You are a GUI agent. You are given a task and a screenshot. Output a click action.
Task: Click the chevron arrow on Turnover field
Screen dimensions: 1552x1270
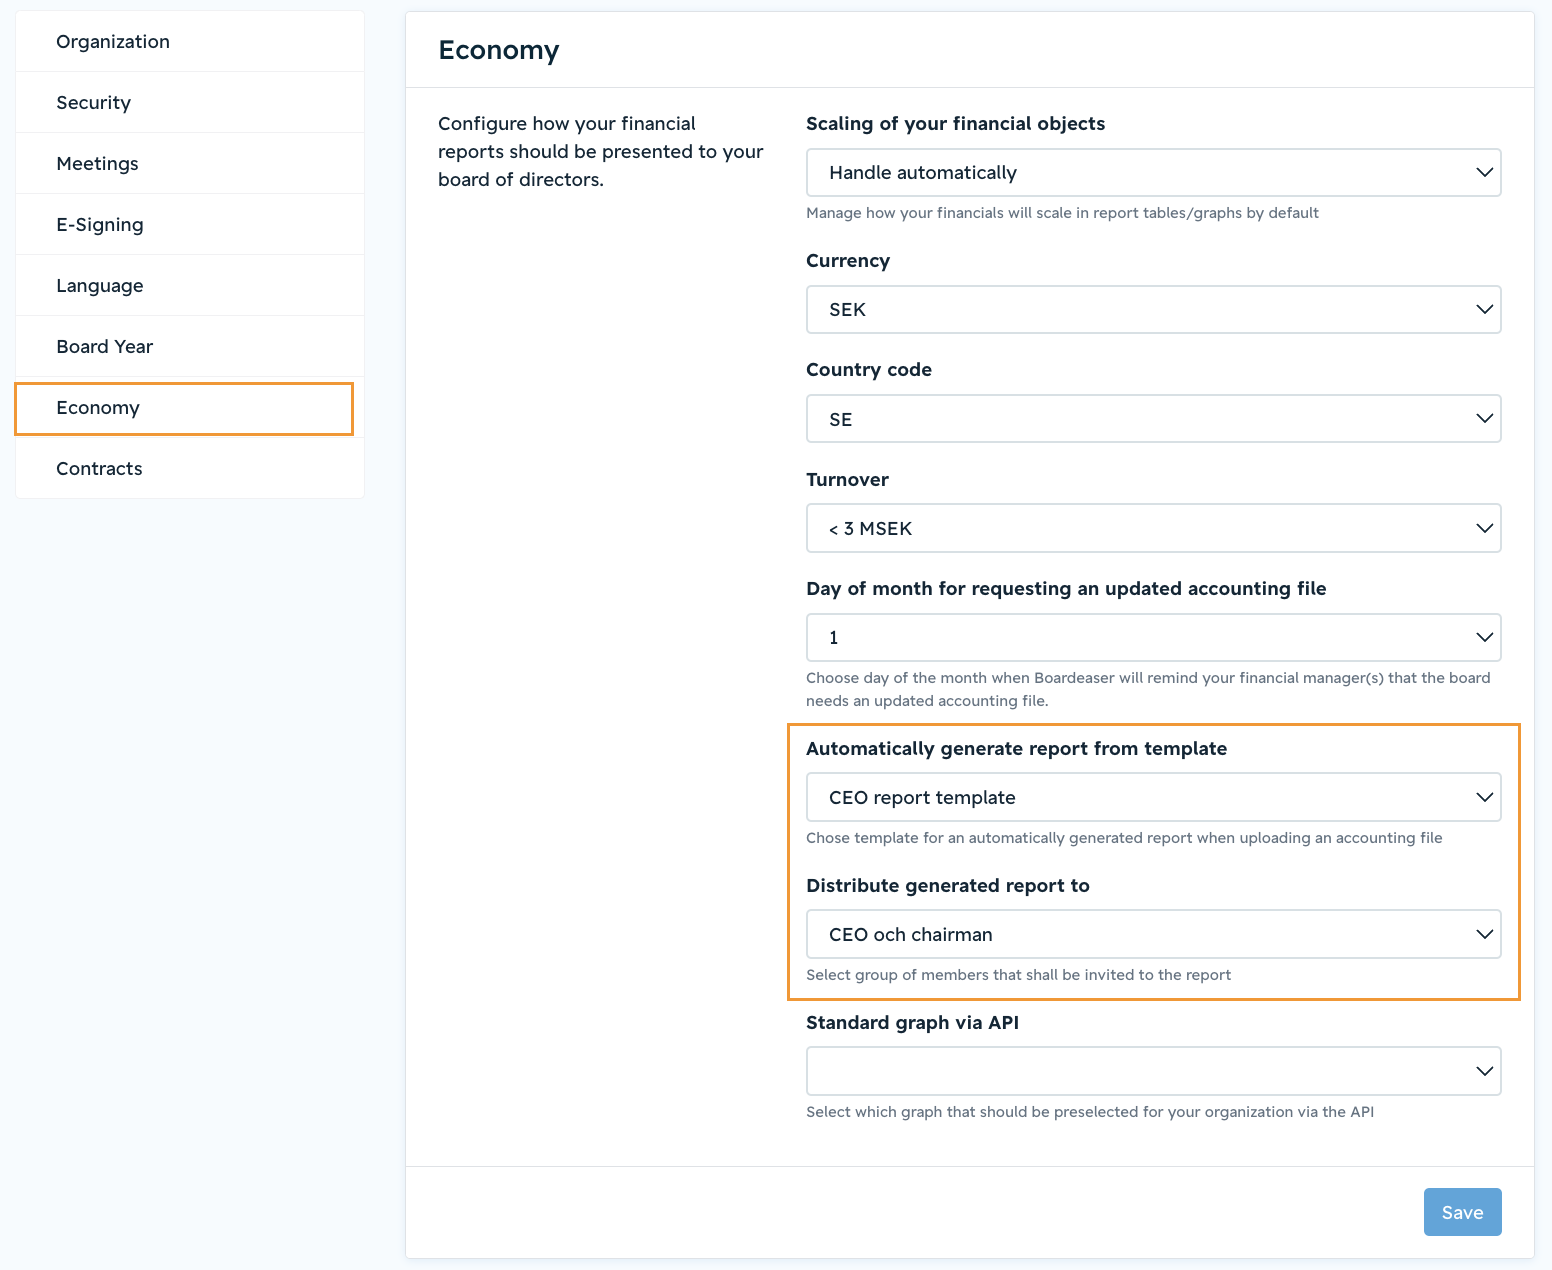pos(1484,528)
